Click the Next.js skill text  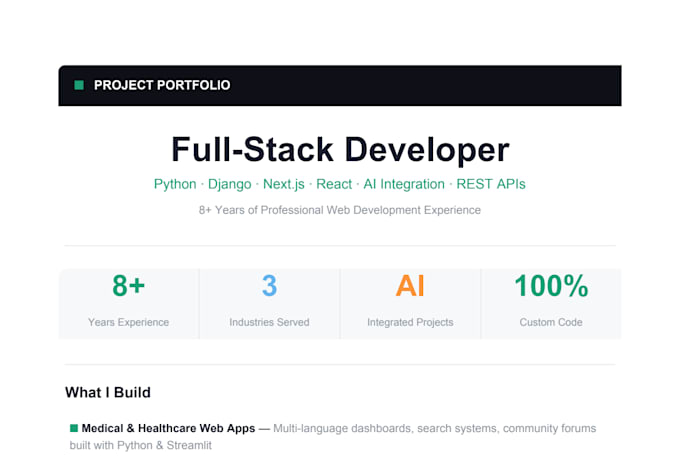click(284, 184)
